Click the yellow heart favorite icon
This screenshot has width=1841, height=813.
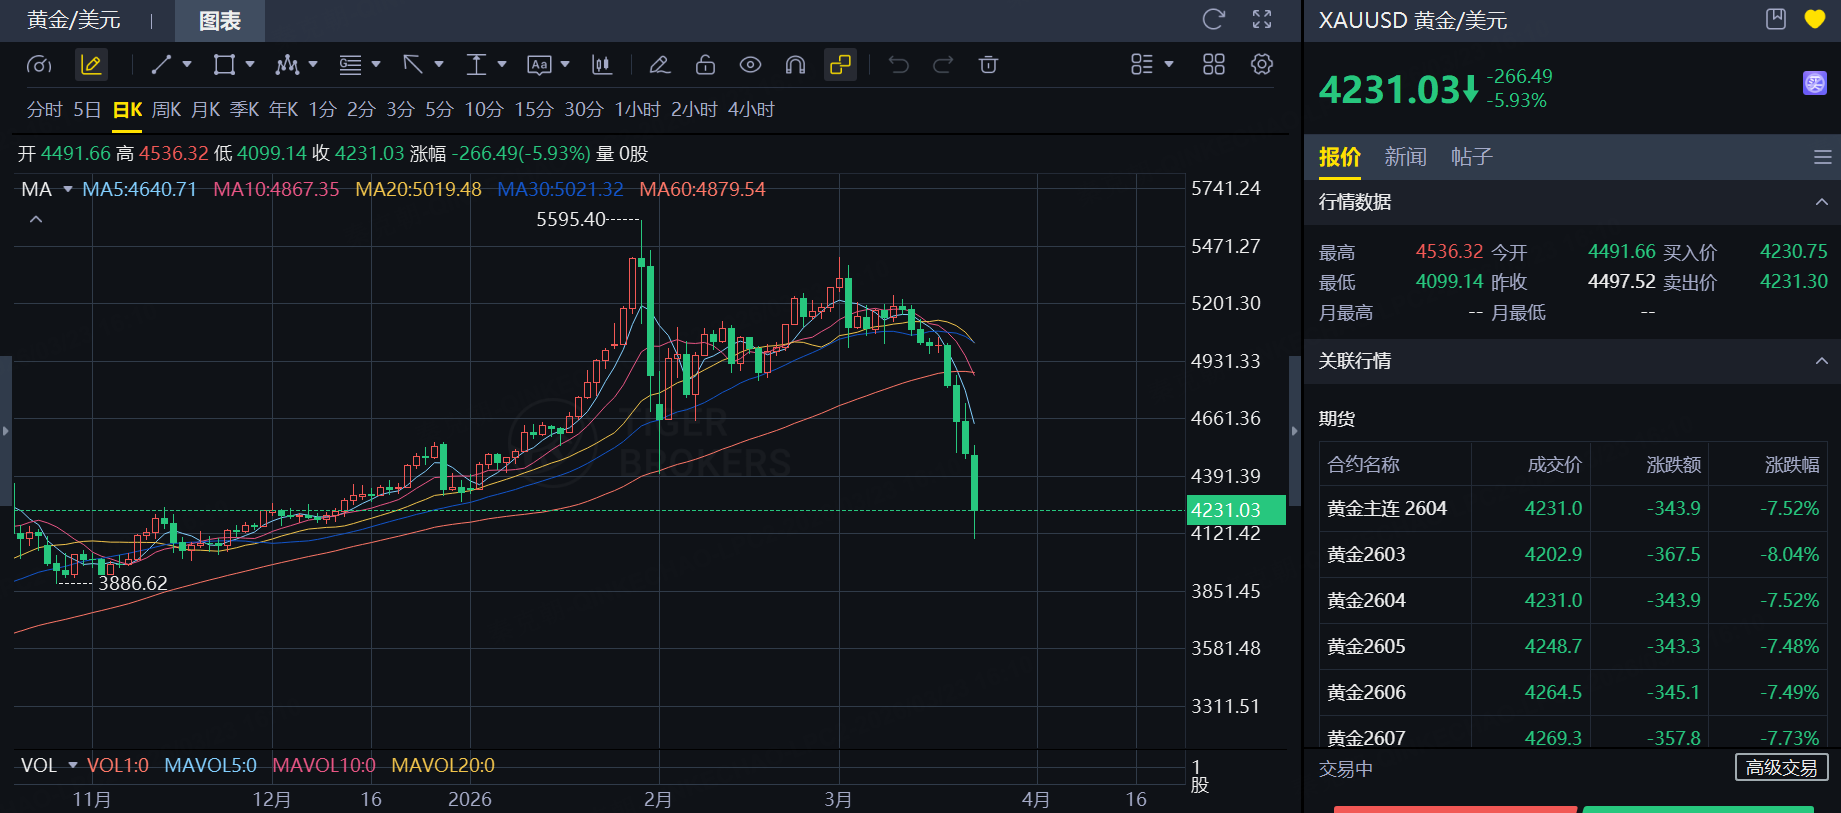click(1814, 19)
